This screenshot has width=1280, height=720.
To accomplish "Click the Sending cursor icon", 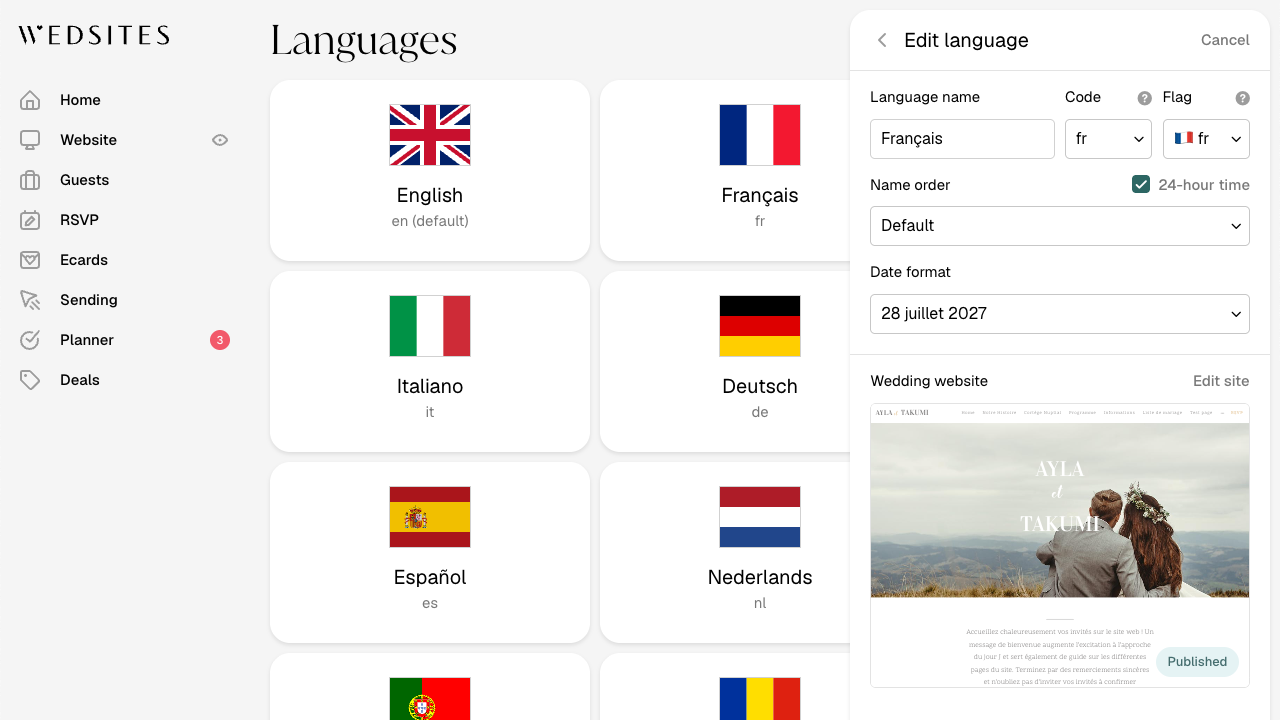I will [x=30, y=300].
